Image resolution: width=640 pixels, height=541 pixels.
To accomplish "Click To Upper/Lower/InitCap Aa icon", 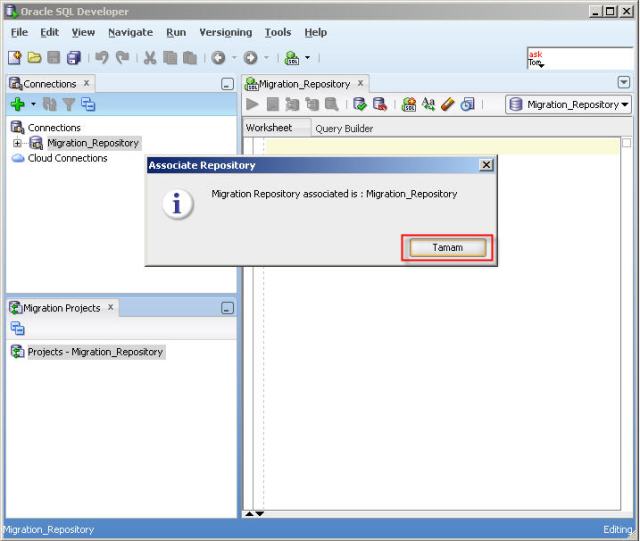I will tap(428, 105).
